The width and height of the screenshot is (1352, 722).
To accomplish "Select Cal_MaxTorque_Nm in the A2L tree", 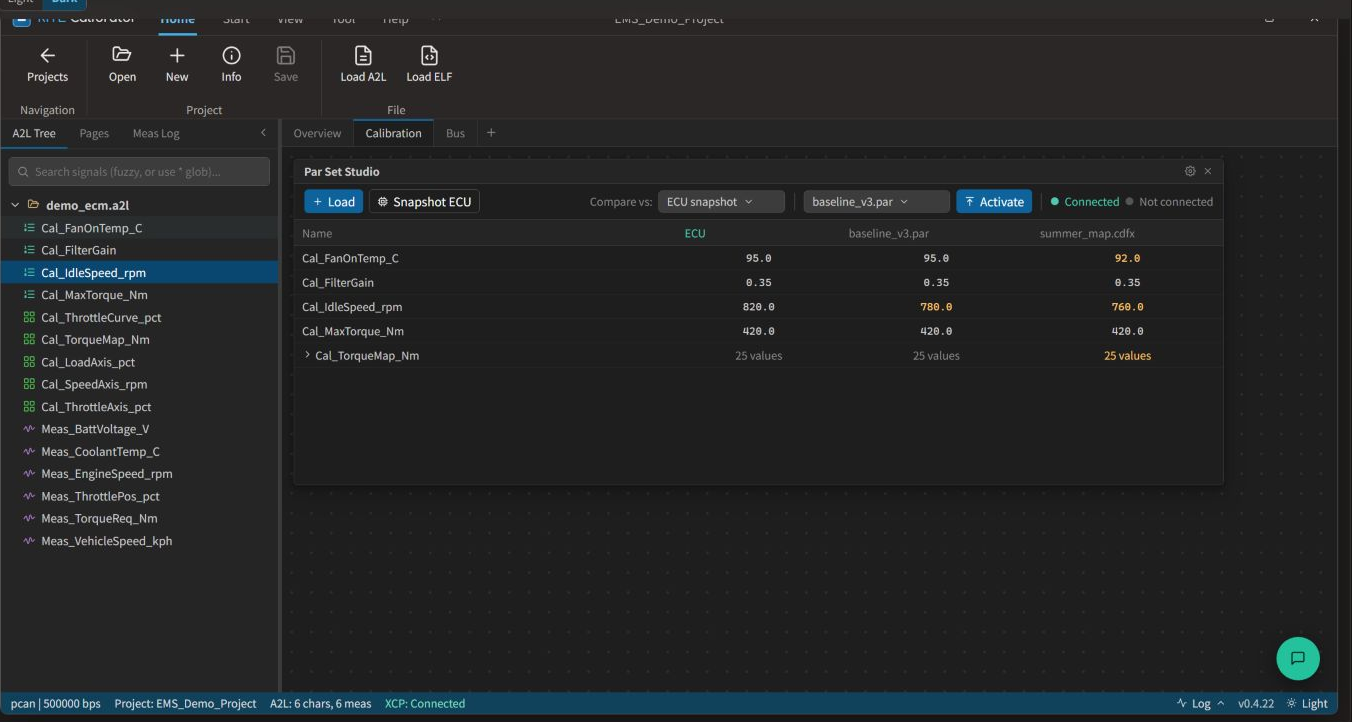I will pos(139,295).
